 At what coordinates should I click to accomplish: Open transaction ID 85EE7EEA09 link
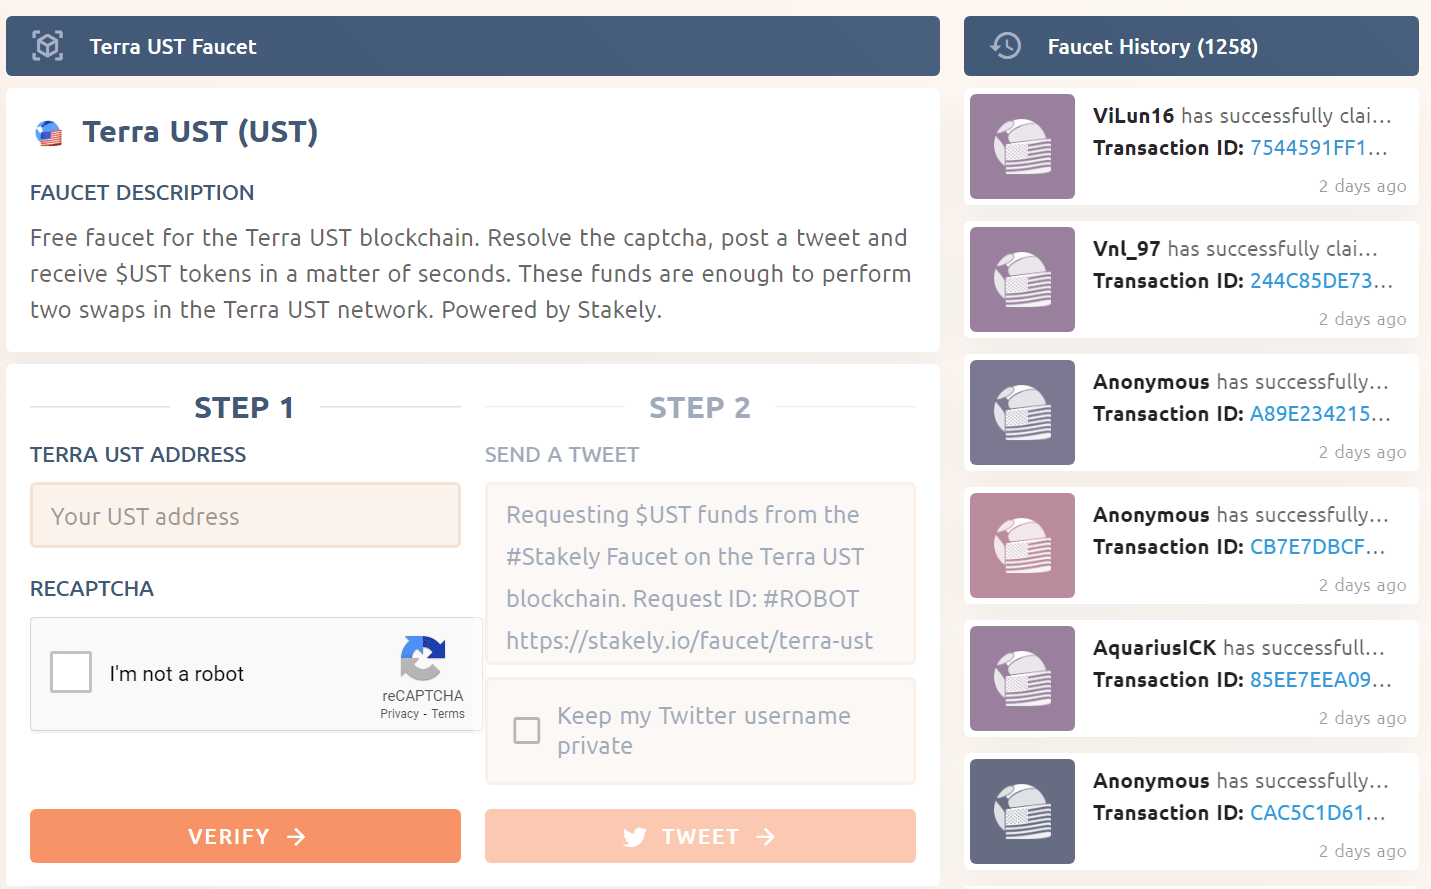(x=1320, y=680)
